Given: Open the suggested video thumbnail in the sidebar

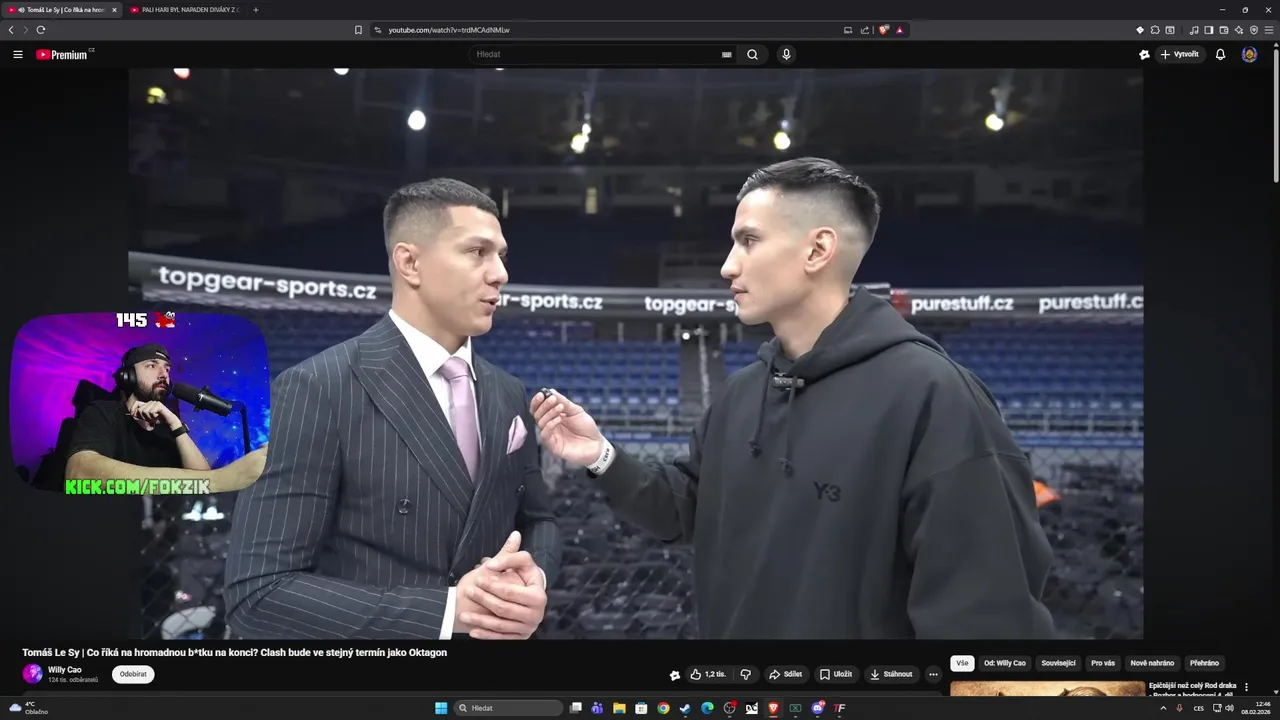Looking at the screenshot, I should (1047, 689).
